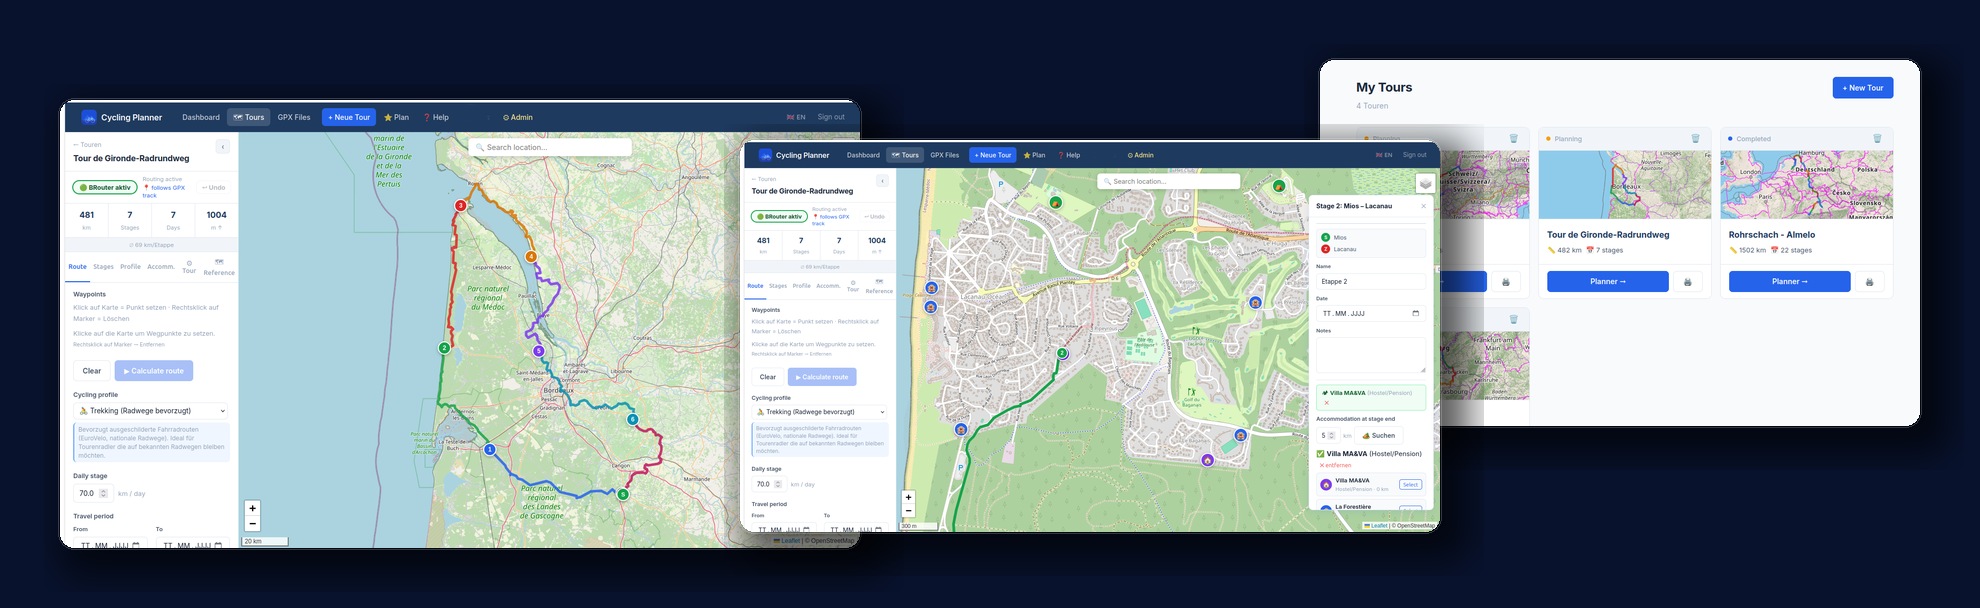Zoom out on the left window map

[x=252, y=523]
